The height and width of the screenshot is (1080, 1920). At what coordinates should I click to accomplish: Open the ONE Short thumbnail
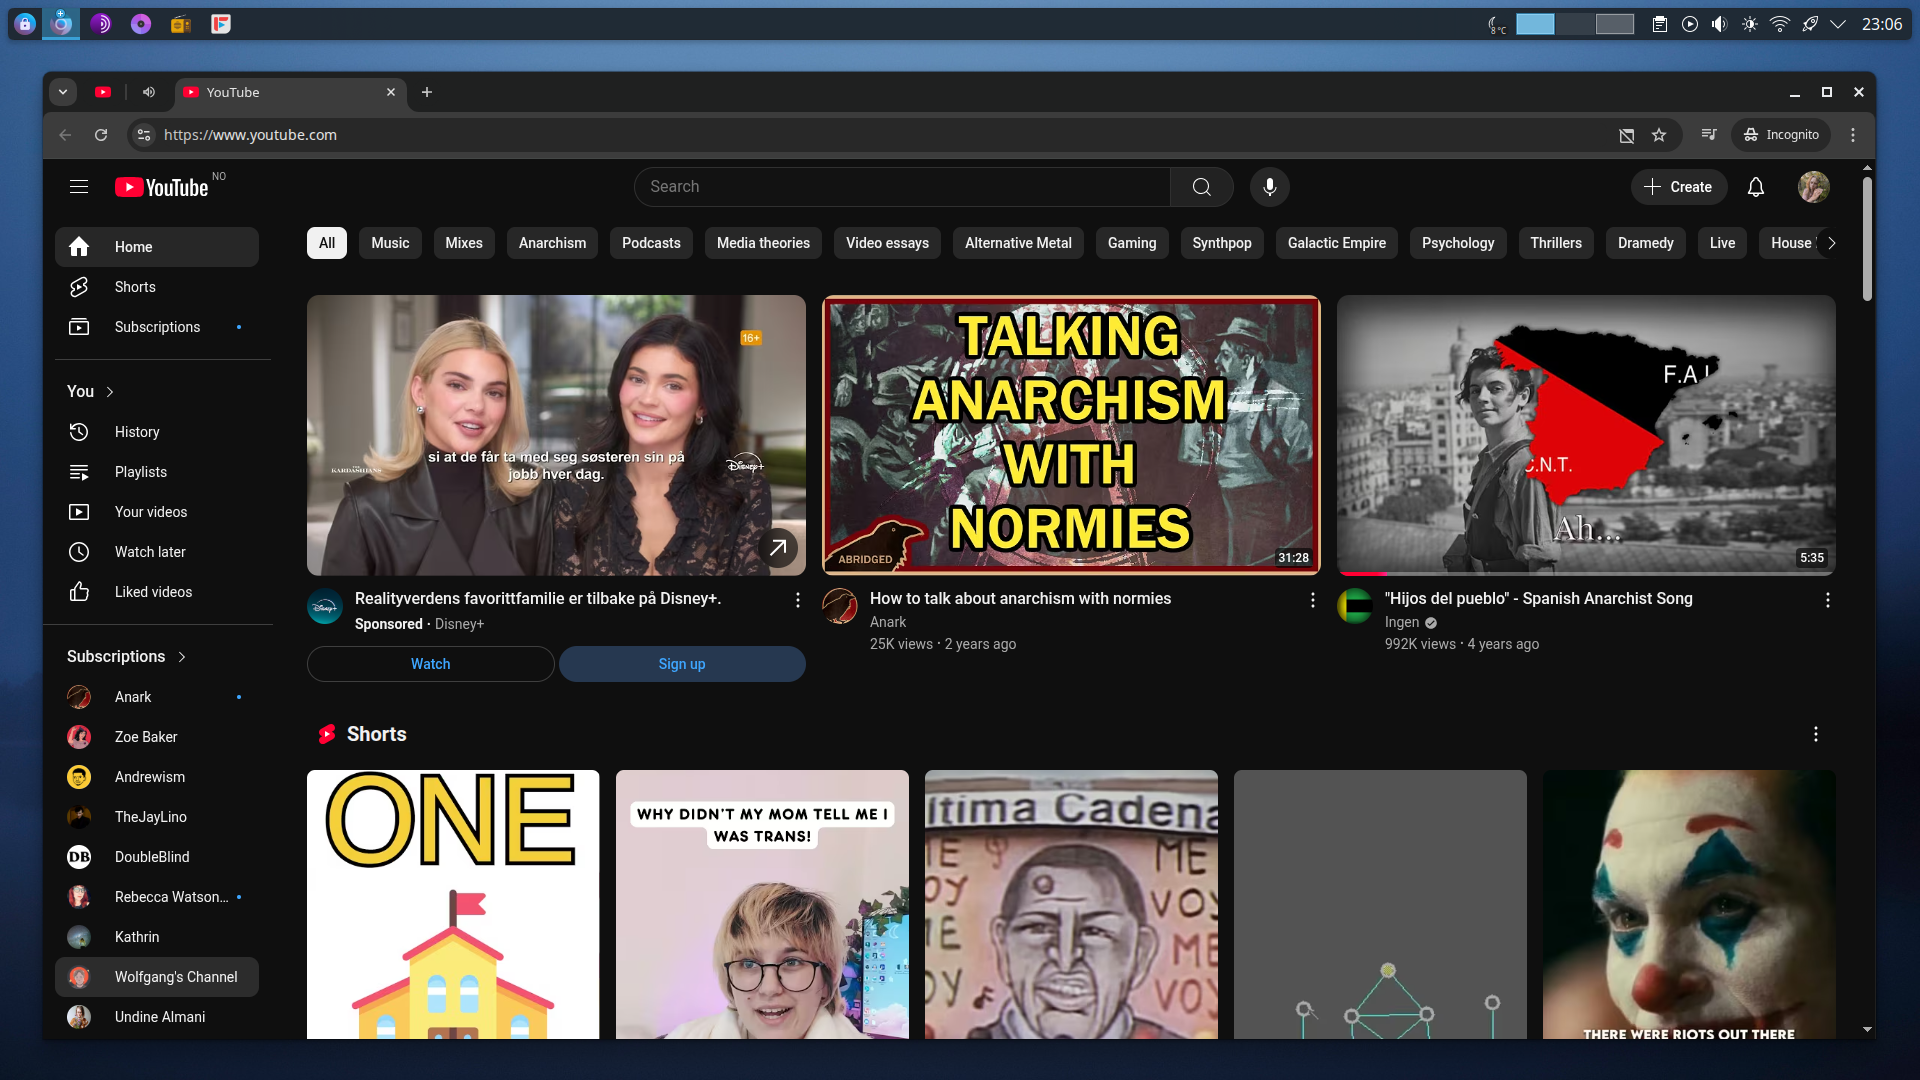pos(453,904)
